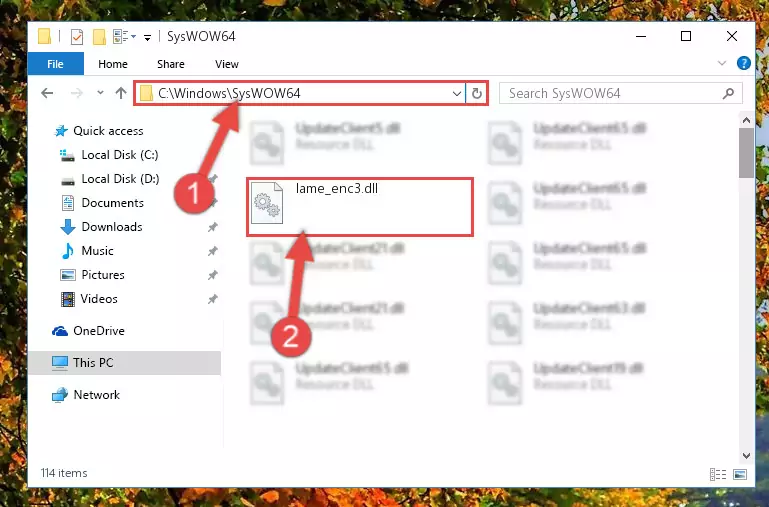
Task: Open Videos in navigation pane
Action: click(99, 299)
